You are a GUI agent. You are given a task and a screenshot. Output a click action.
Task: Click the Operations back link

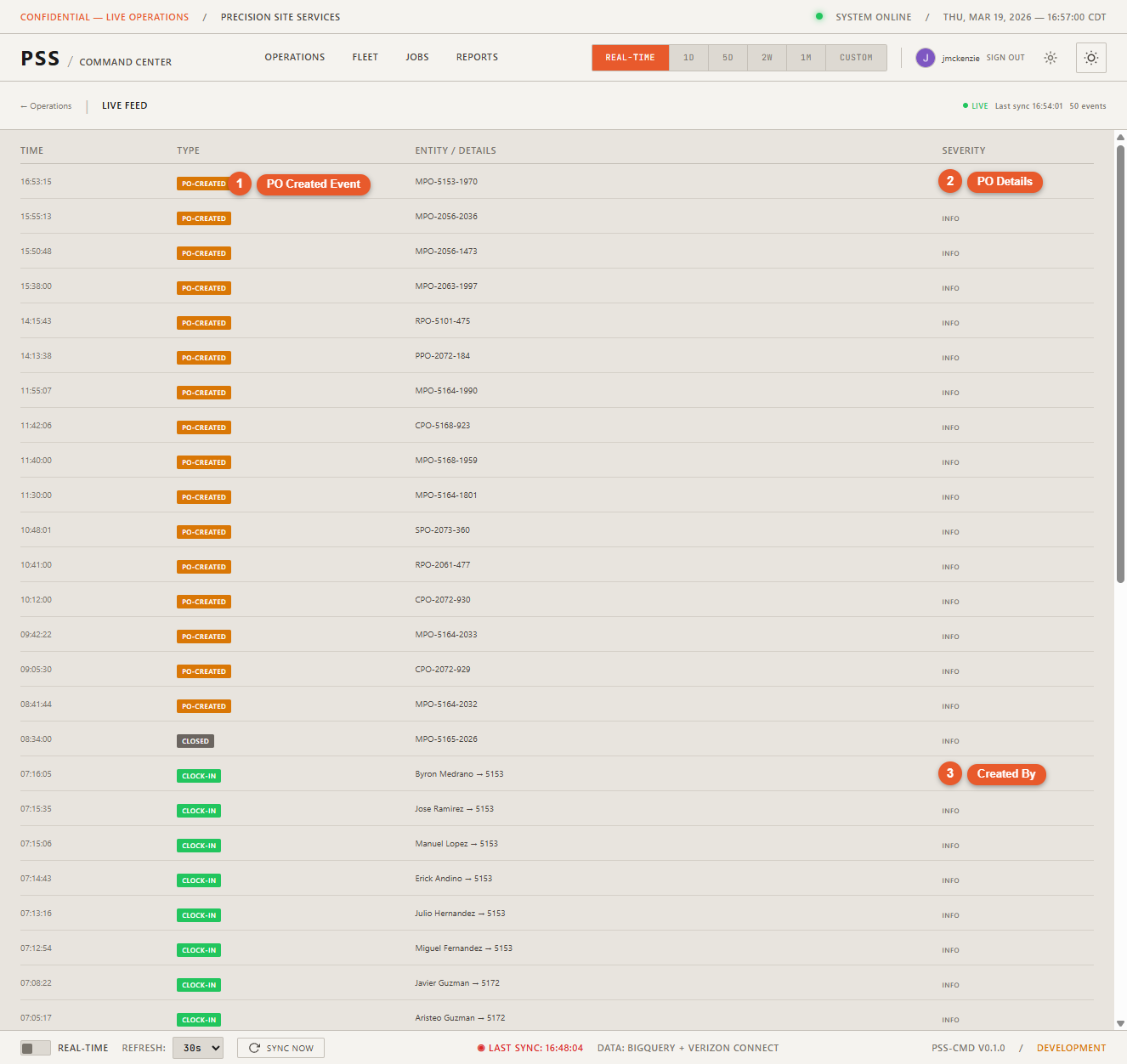click(46, 105)
